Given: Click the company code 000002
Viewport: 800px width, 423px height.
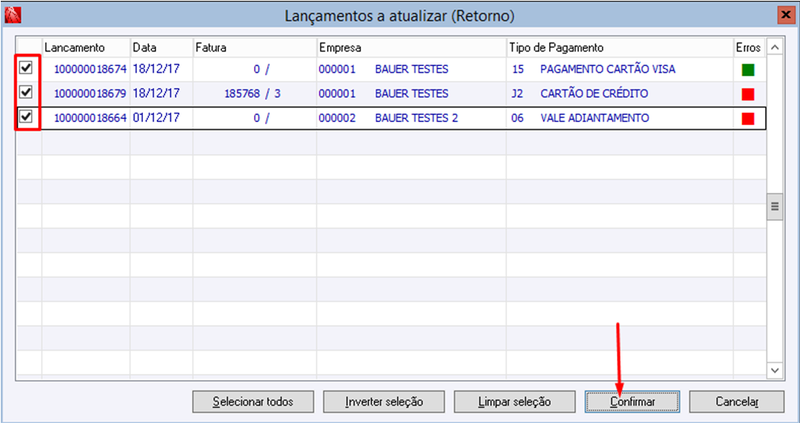Looking at the screenshot, I should click(x=337, y=118).
